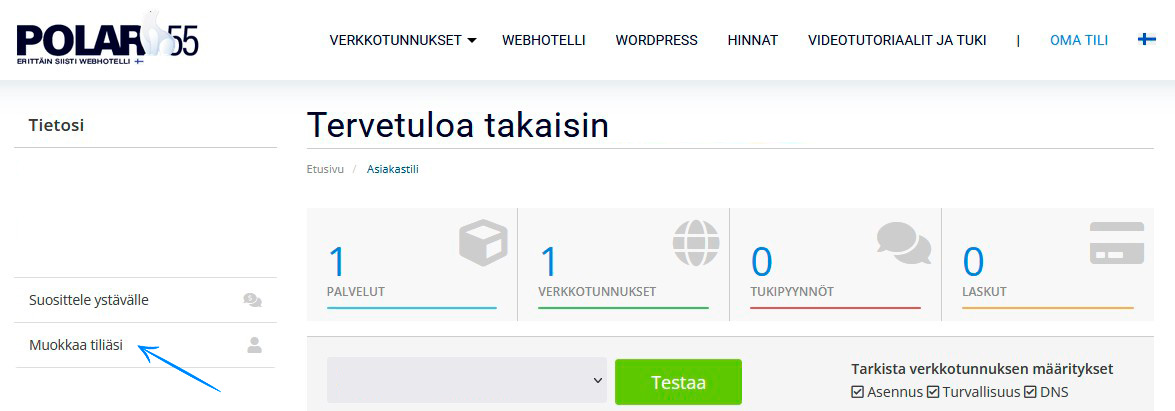Open the Webhotelli menu item
The height and width of the screenshot is (411, 1175).
pos(543,40)
